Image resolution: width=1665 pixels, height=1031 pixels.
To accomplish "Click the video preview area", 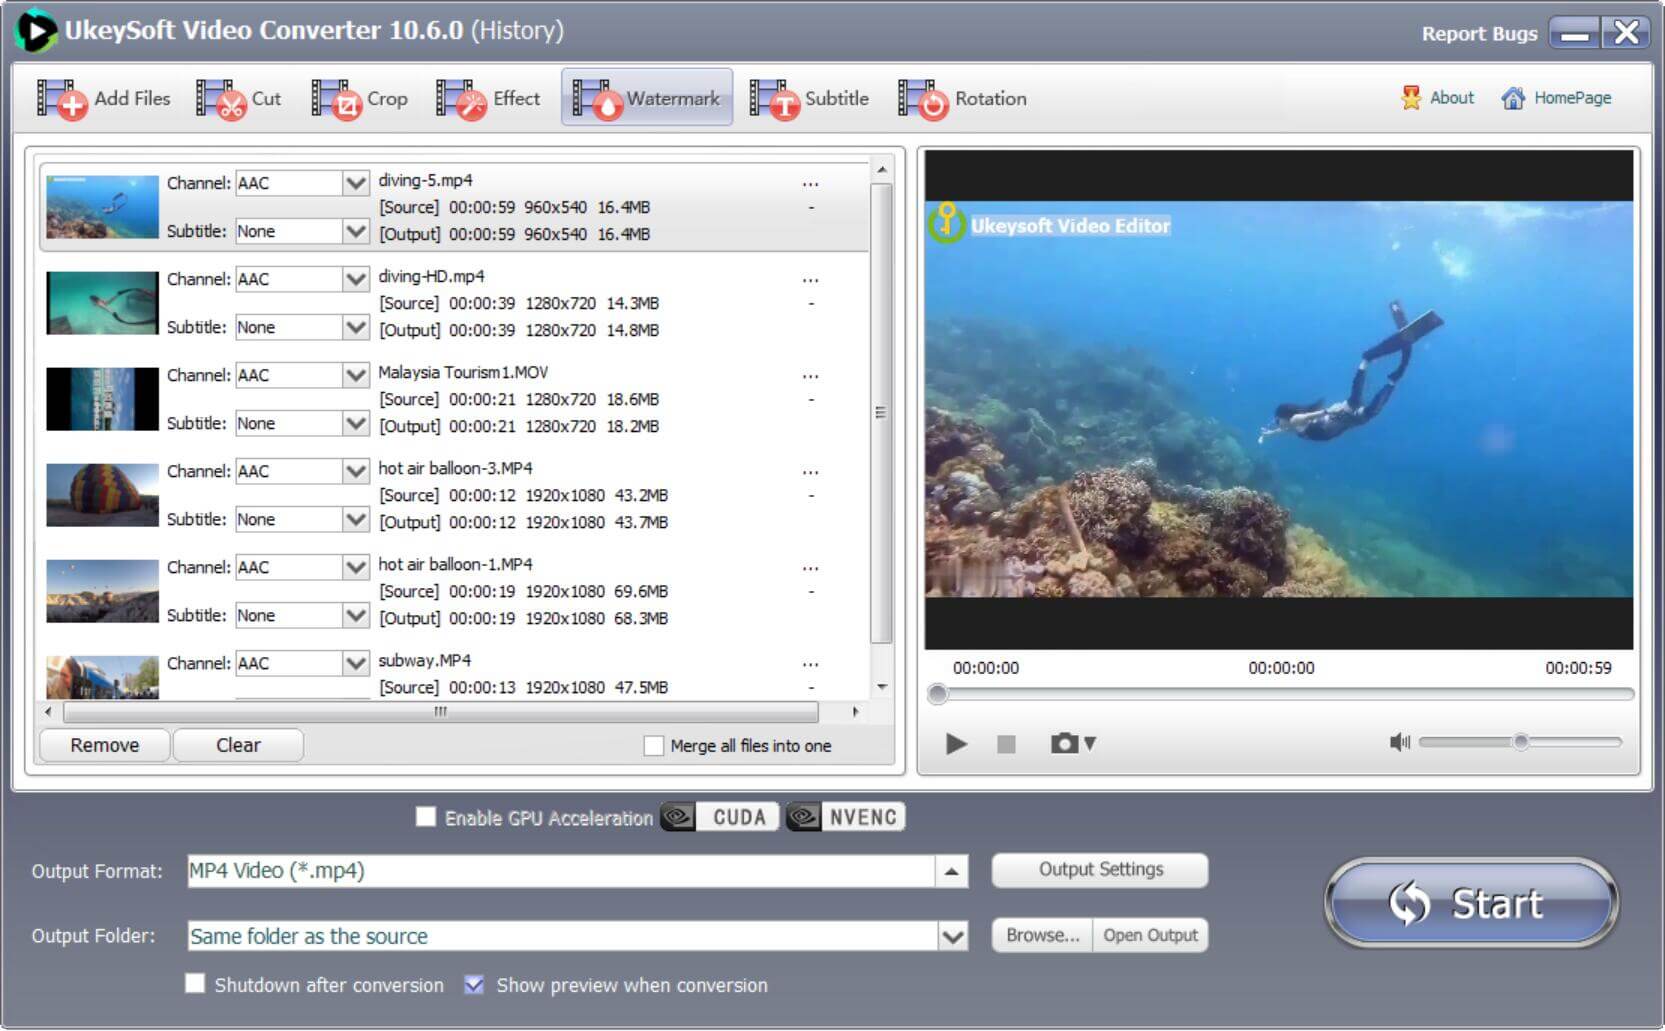I will point(1278,399).
